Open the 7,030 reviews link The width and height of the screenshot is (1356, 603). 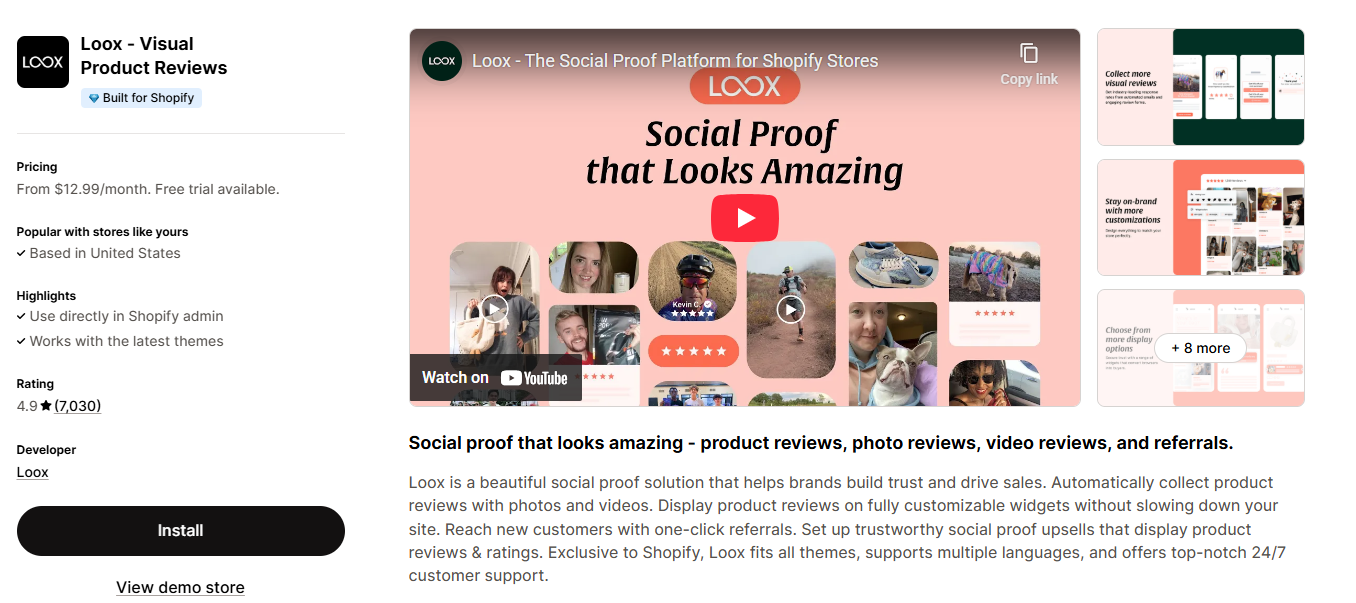tap(78, 406)
